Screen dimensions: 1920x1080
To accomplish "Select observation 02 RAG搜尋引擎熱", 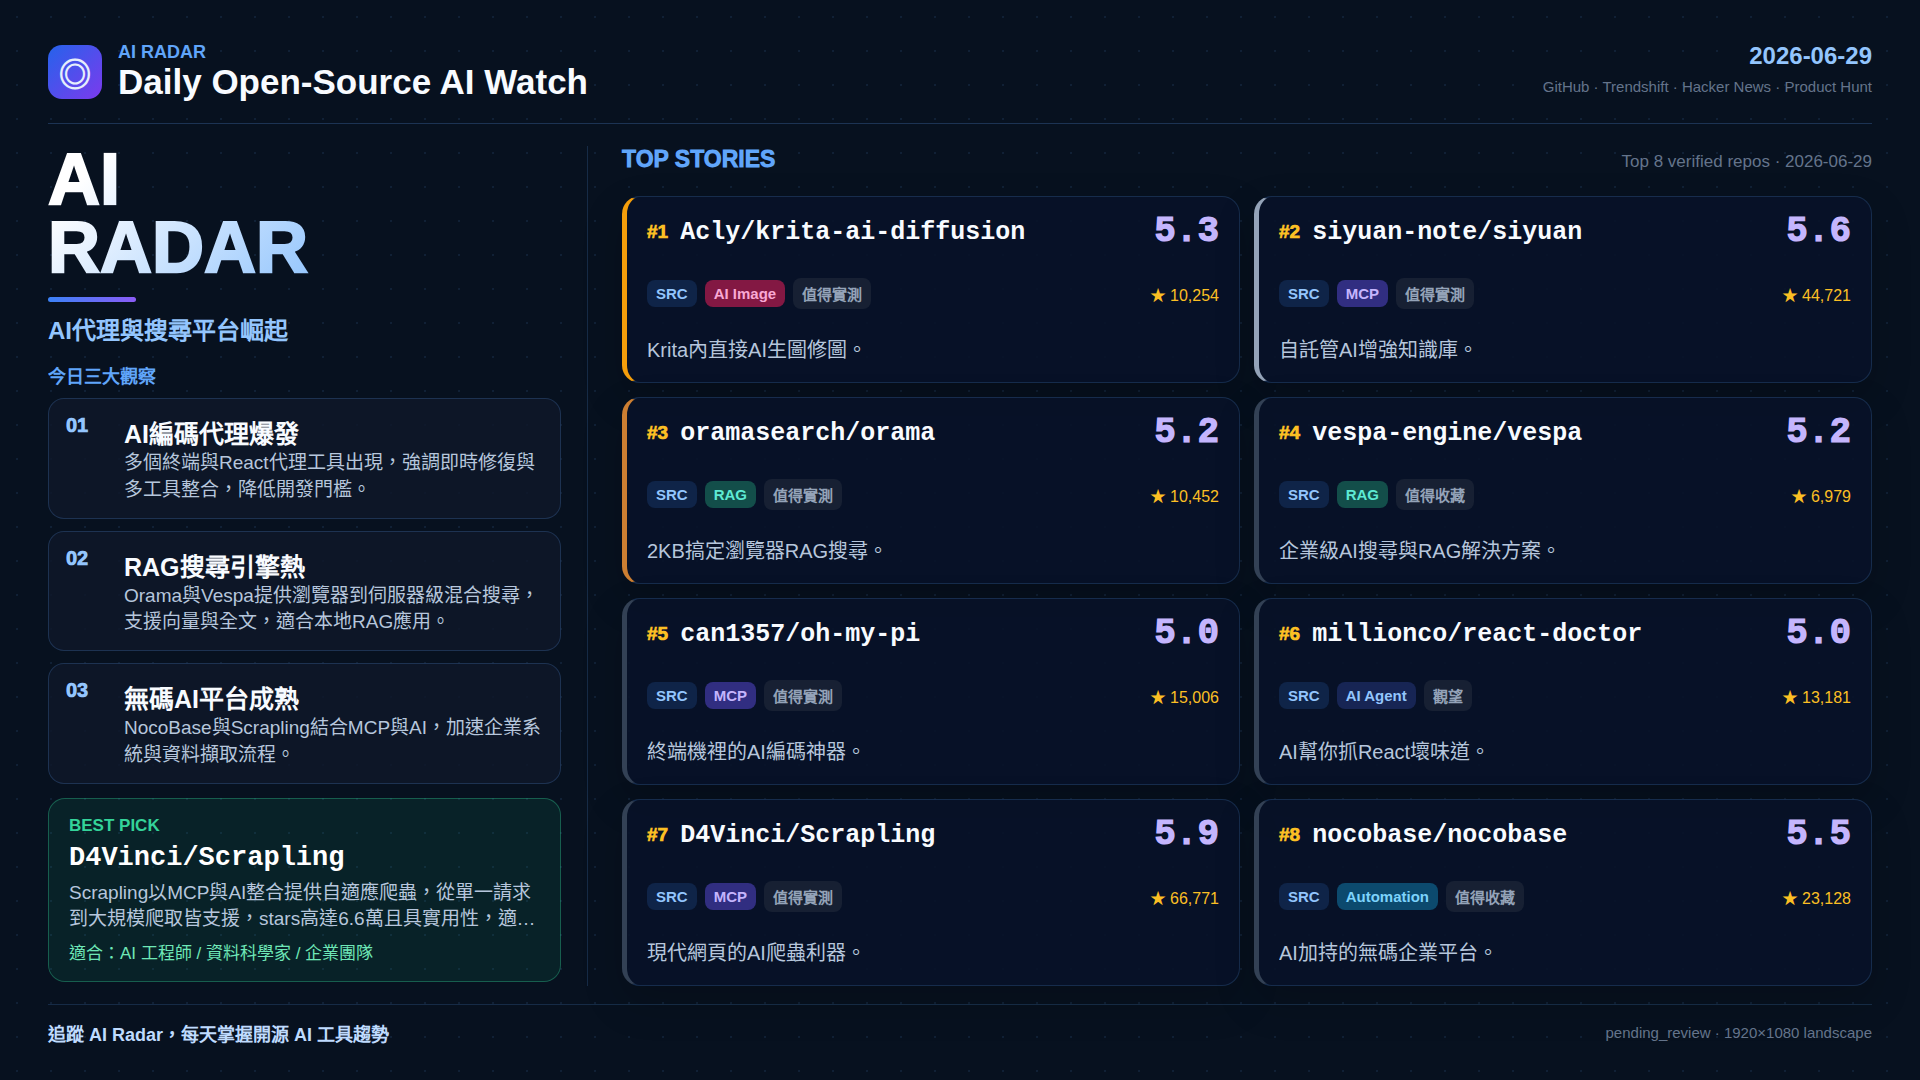I will pyautogui.click(x=304, y=591).
